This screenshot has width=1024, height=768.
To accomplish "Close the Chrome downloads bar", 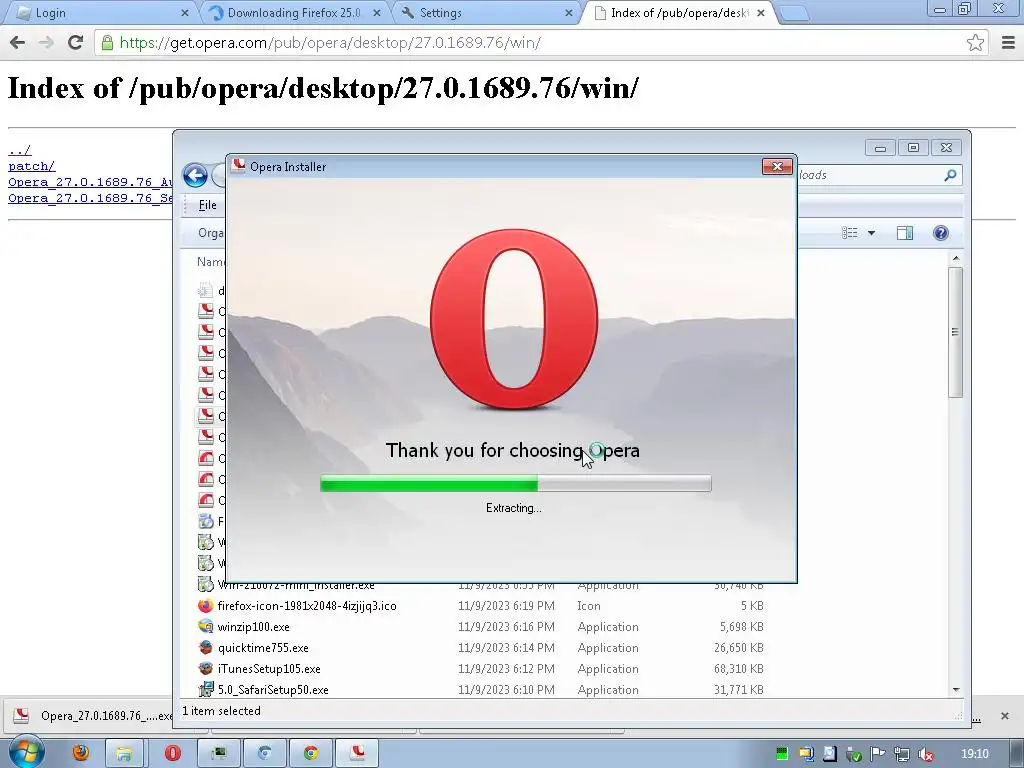I will 1005,716.
